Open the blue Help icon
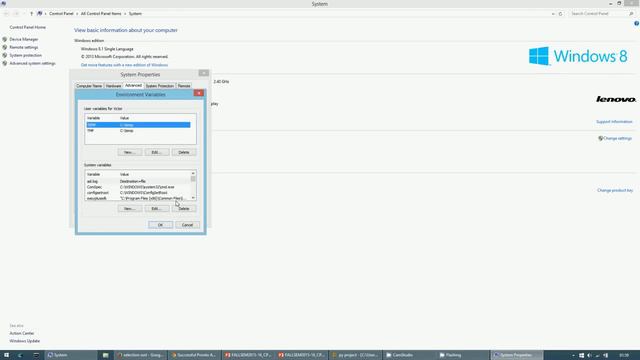Screen dimensions: 640x360 pyautogui.click(x=636, y=24)
